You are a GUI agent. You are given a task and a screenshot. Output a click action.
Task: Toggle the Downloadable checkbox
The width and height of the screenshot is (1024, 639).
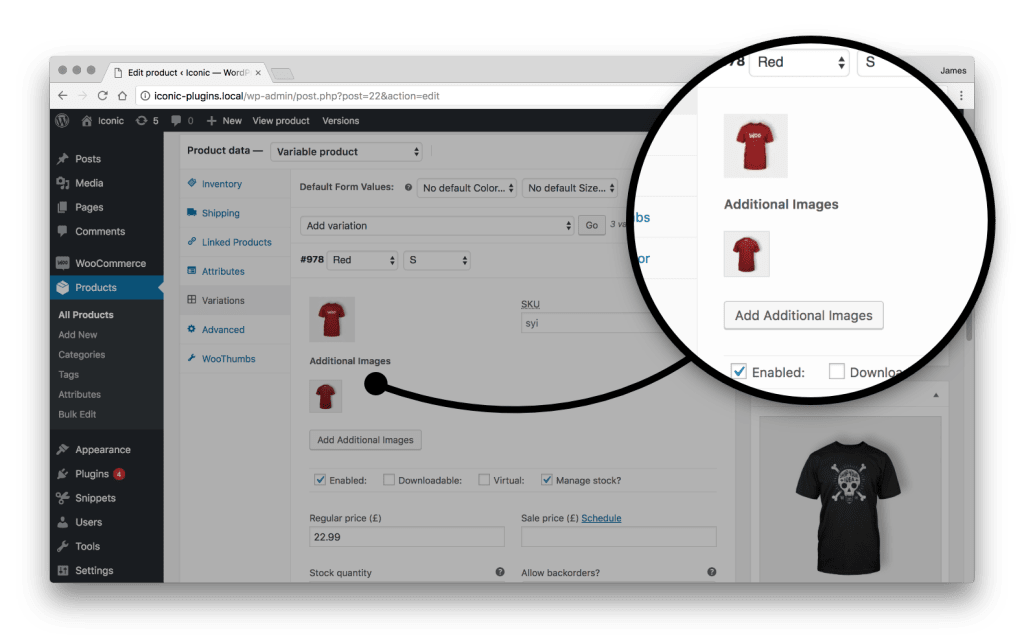pyautogui.click(x=389, y=480)
